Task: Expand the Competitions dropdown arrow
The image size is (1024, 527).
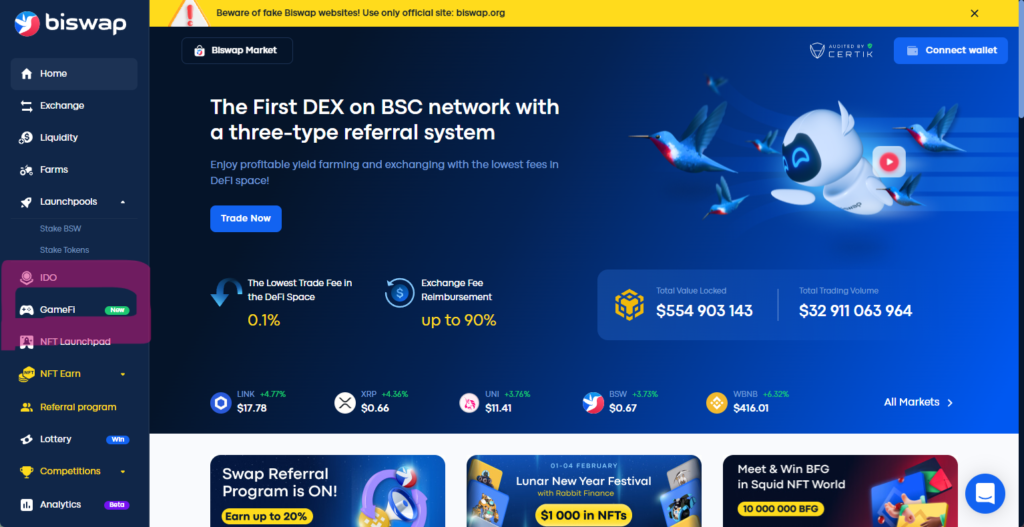Action: click(123, 471)
